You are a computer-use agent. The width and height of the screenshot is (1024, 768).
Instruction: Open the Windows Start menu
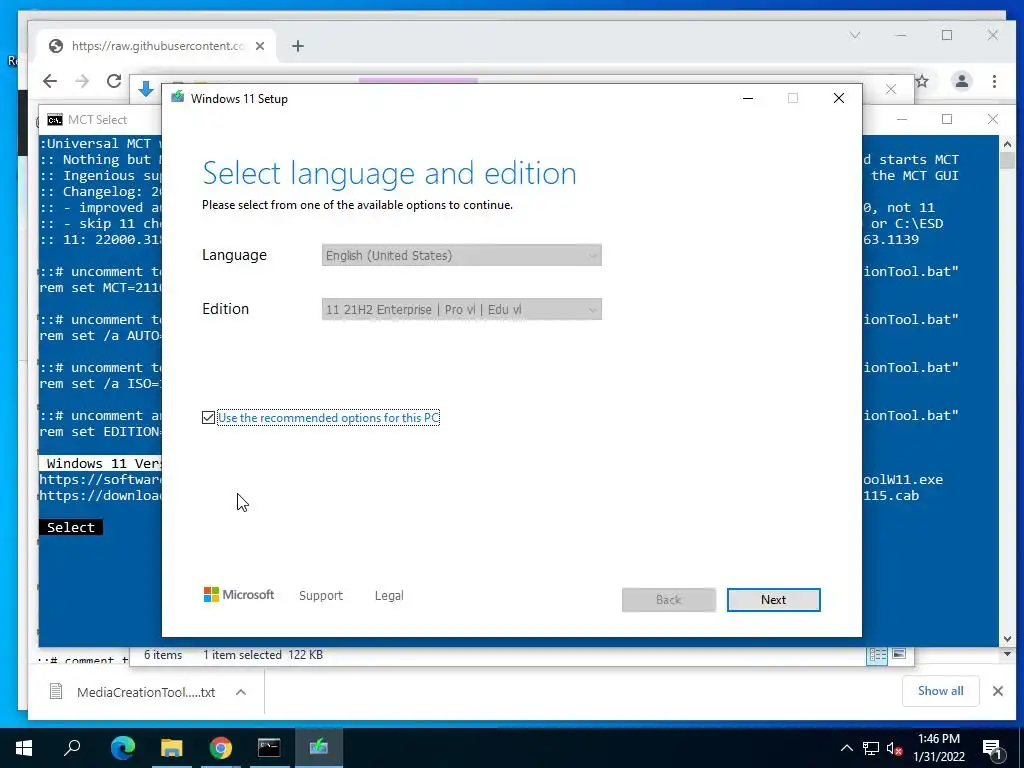click(24, 748)
